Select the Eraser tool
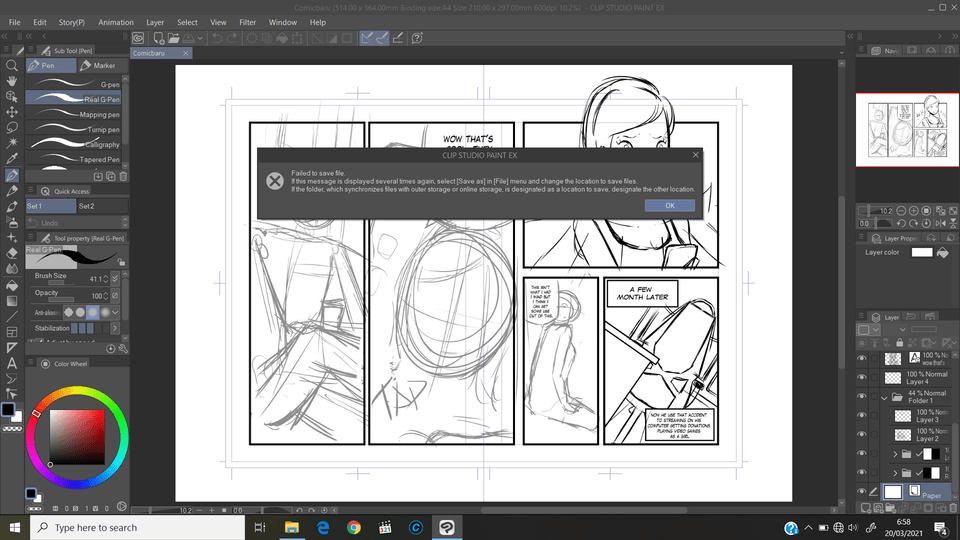The width and height of the screenshot is (960, 540). coord(12,253)
